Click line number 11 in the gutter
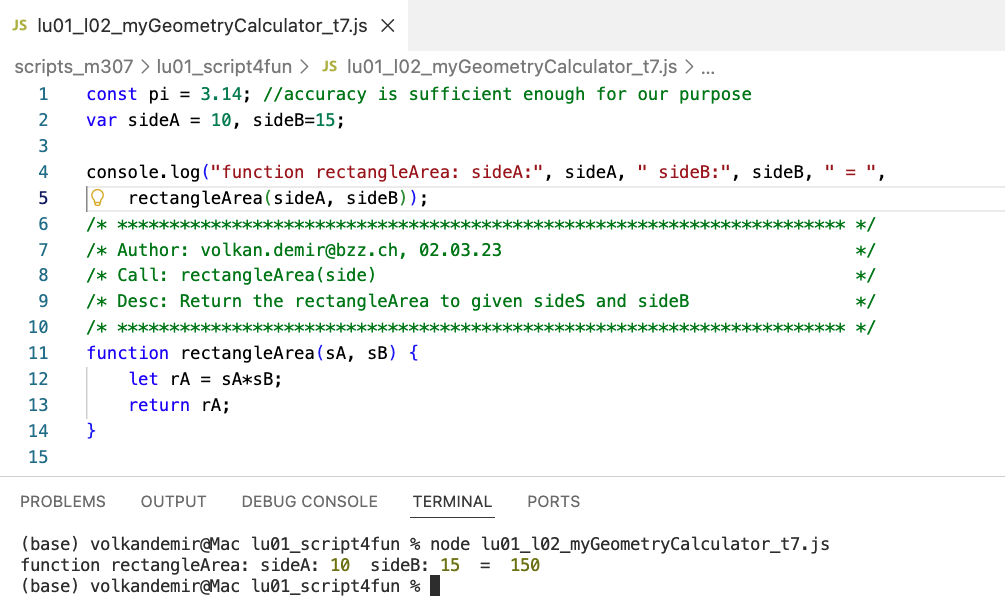The image size is (1005, 598). pos(39,353)
